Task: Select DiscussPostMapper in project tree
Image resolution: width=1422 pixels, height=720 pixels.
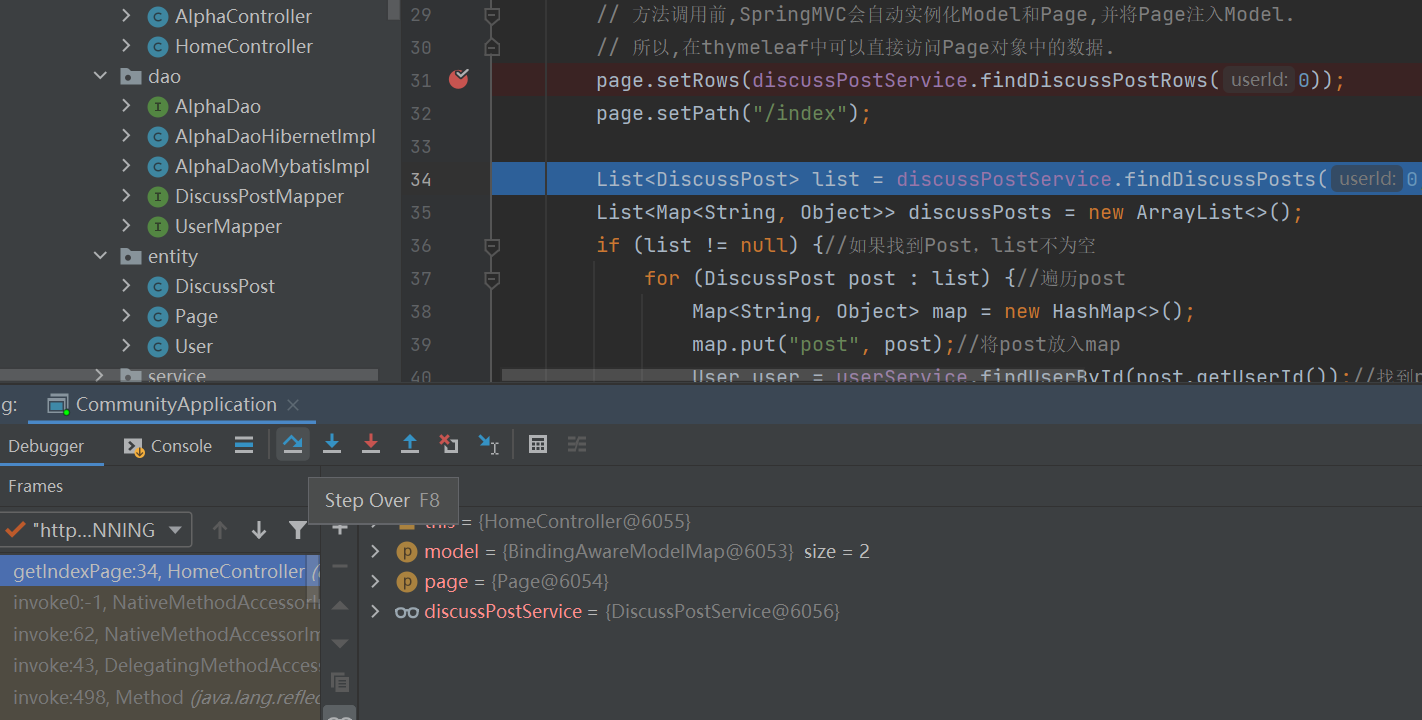Action: point(260,196)
